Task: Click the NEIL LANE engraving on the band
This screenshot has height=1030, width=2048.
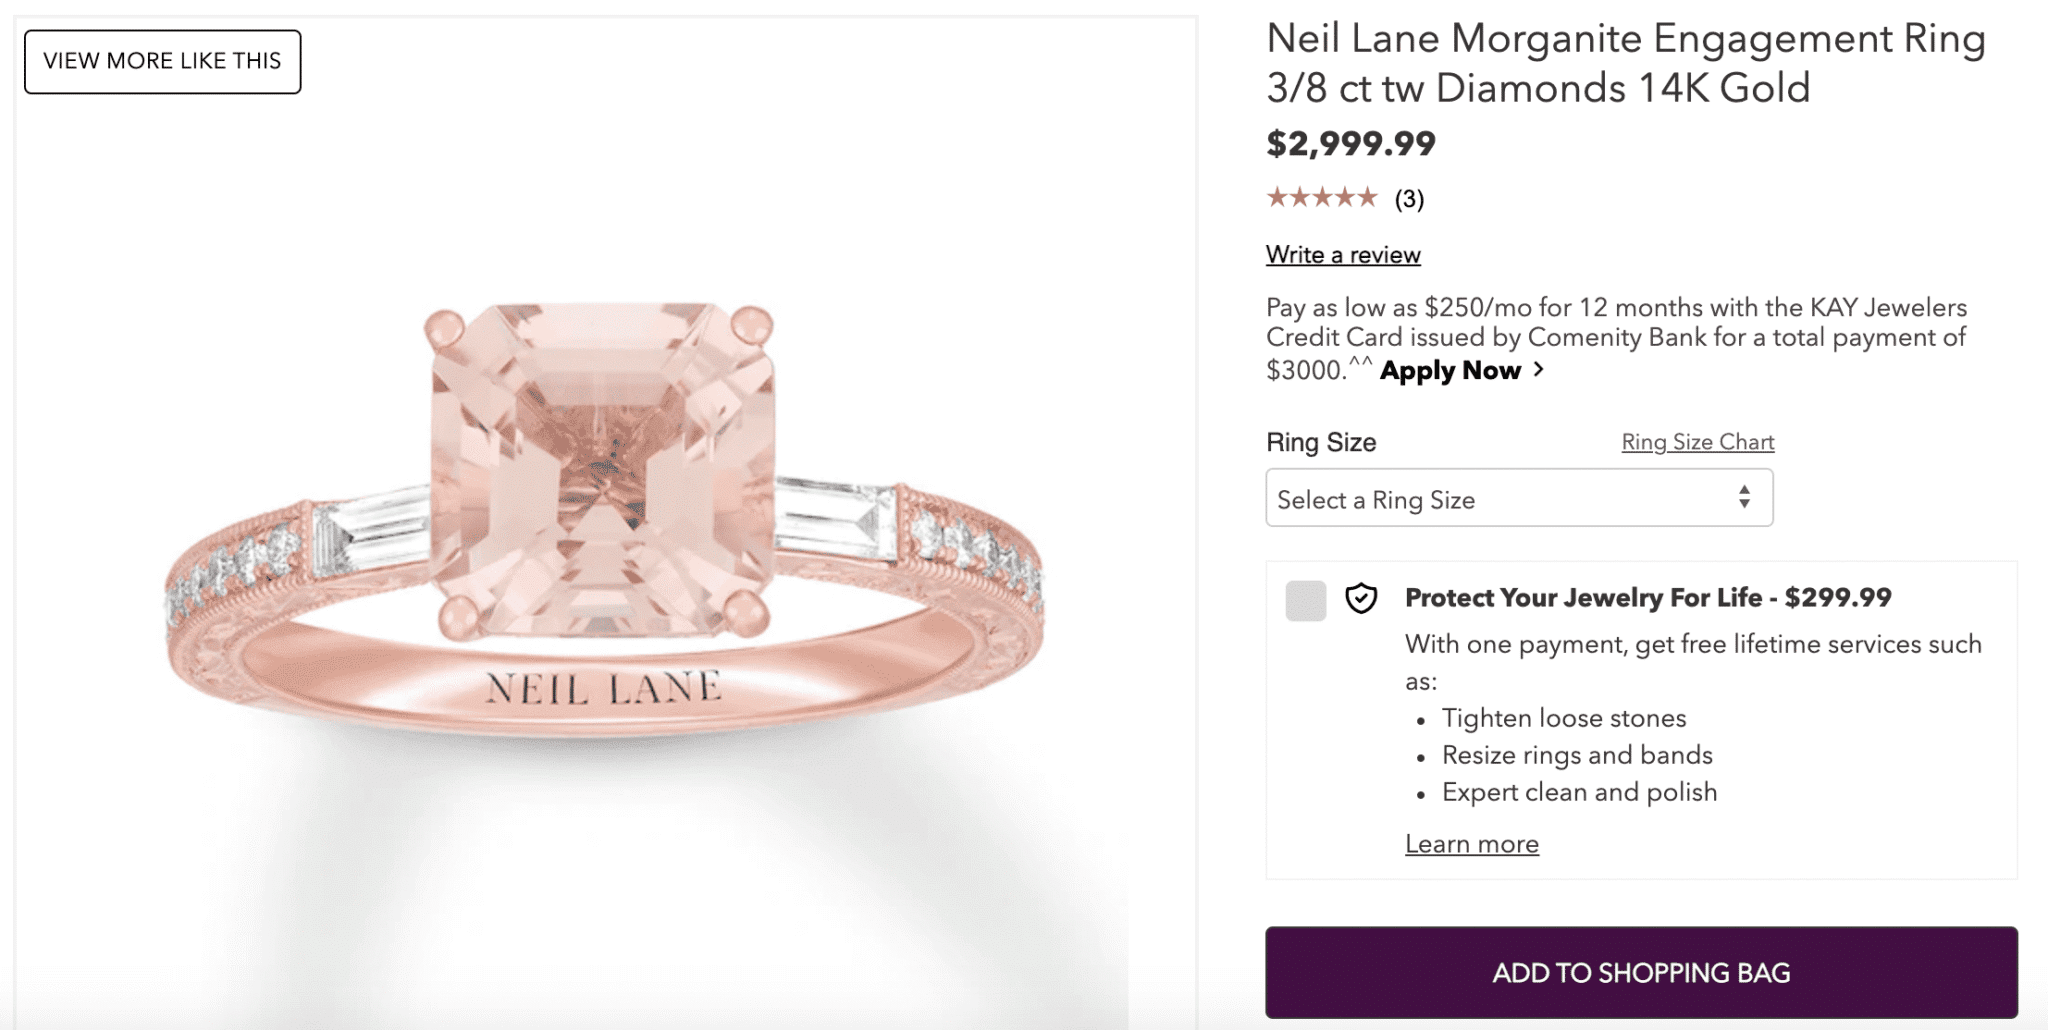Action: click(603, 688)
